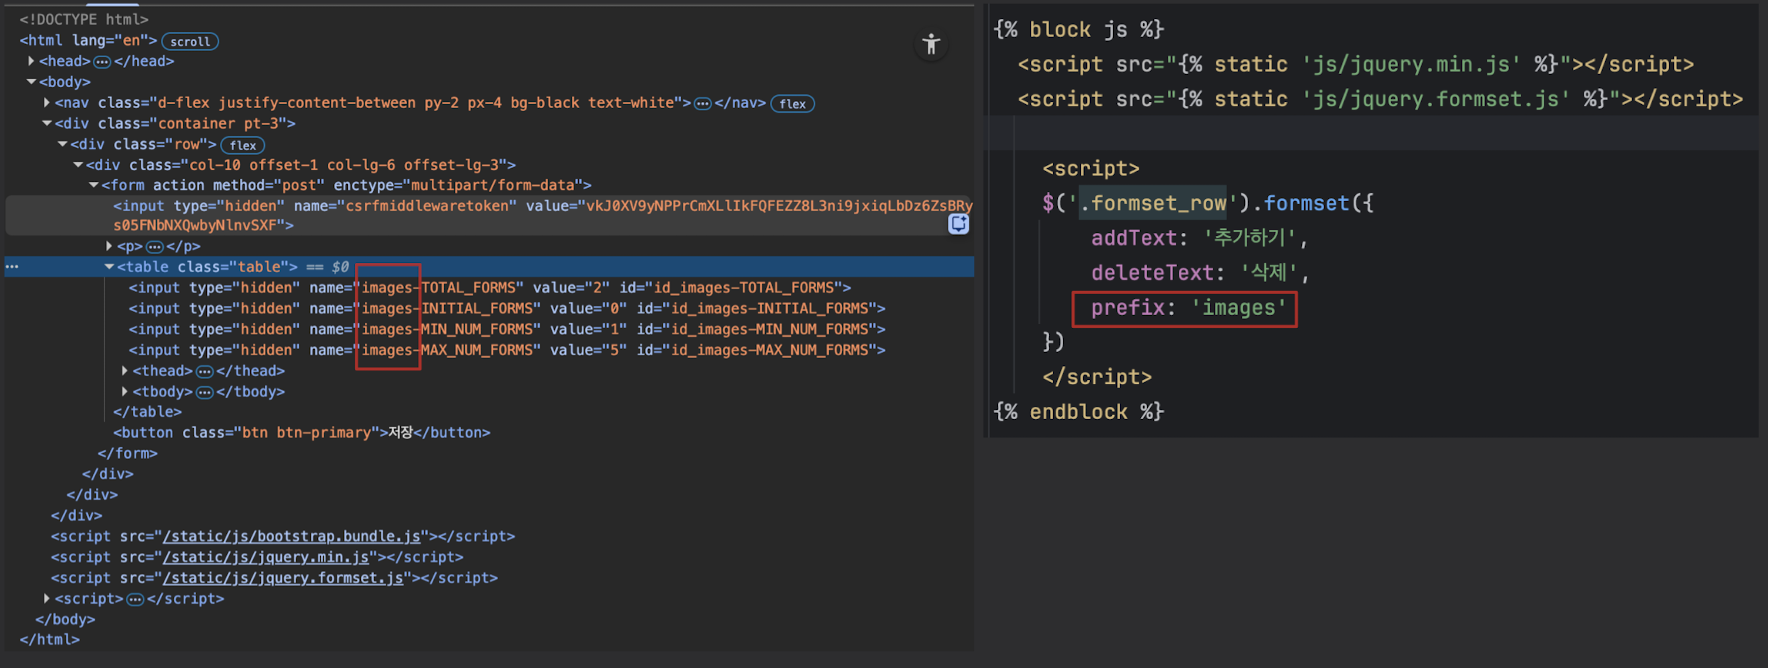This screenshot has width=1768, height=668.
Task: Open /static/js/bootstrap.bundle.js link
Action: coord(291,537)
